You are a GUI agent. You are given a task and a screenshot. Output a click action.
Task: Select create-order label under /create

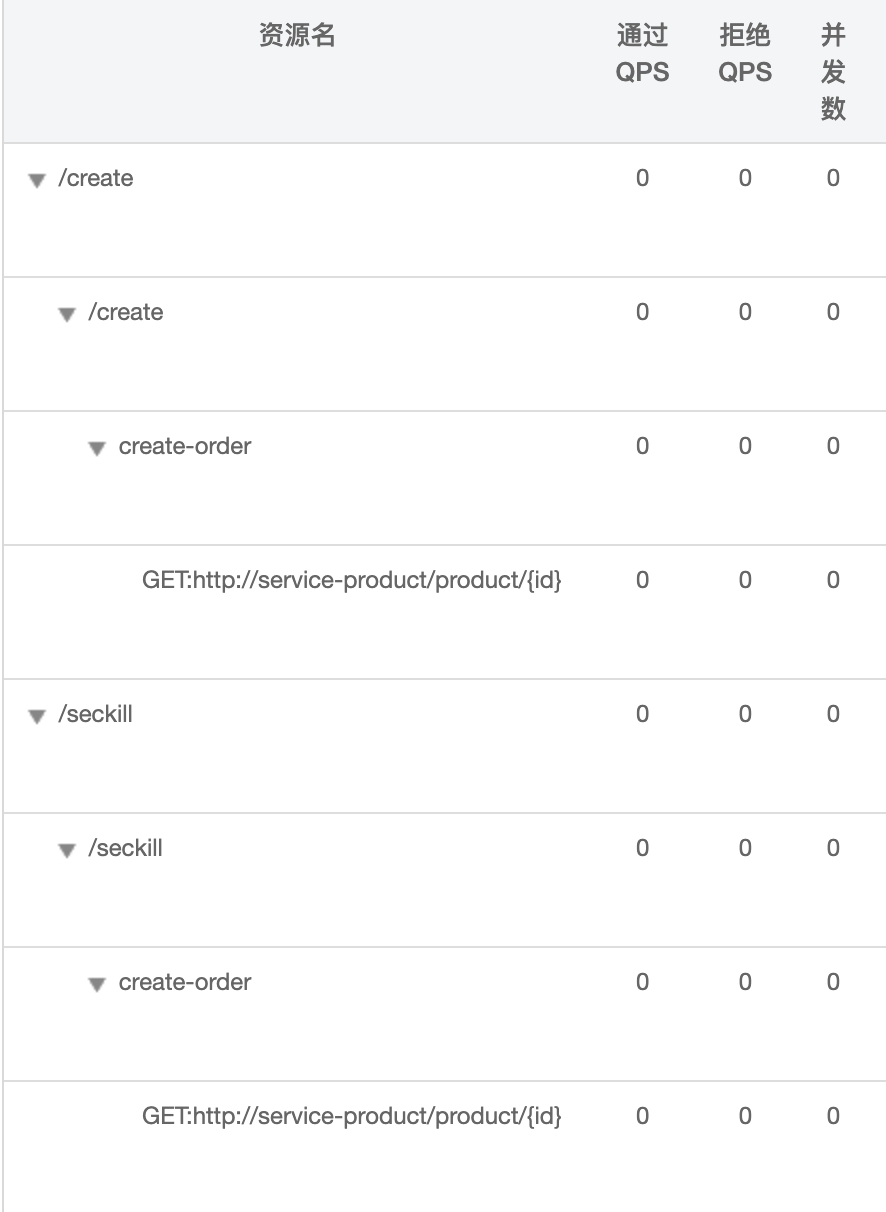[x=185, y=447]
